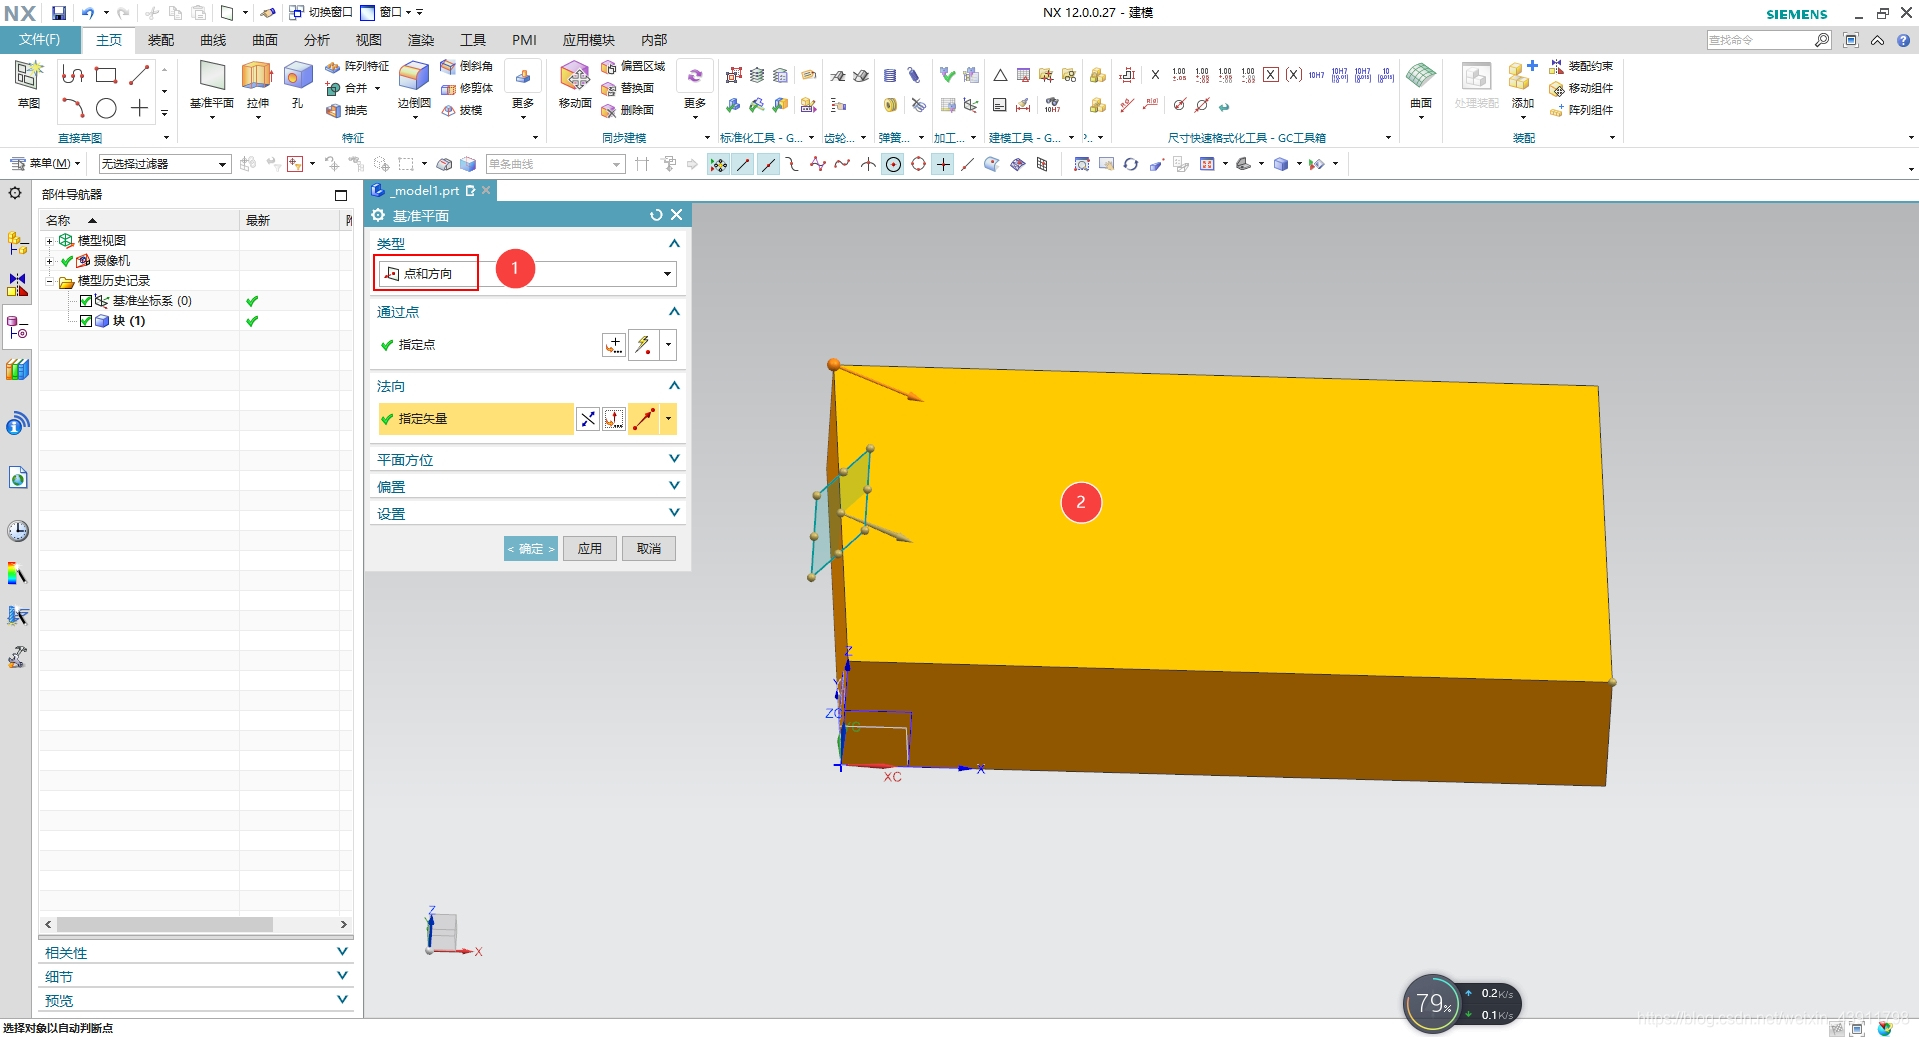This screenshot has width=1919, height=1037.
Task: Select the arc sketch tool
Action: (73, 108)
